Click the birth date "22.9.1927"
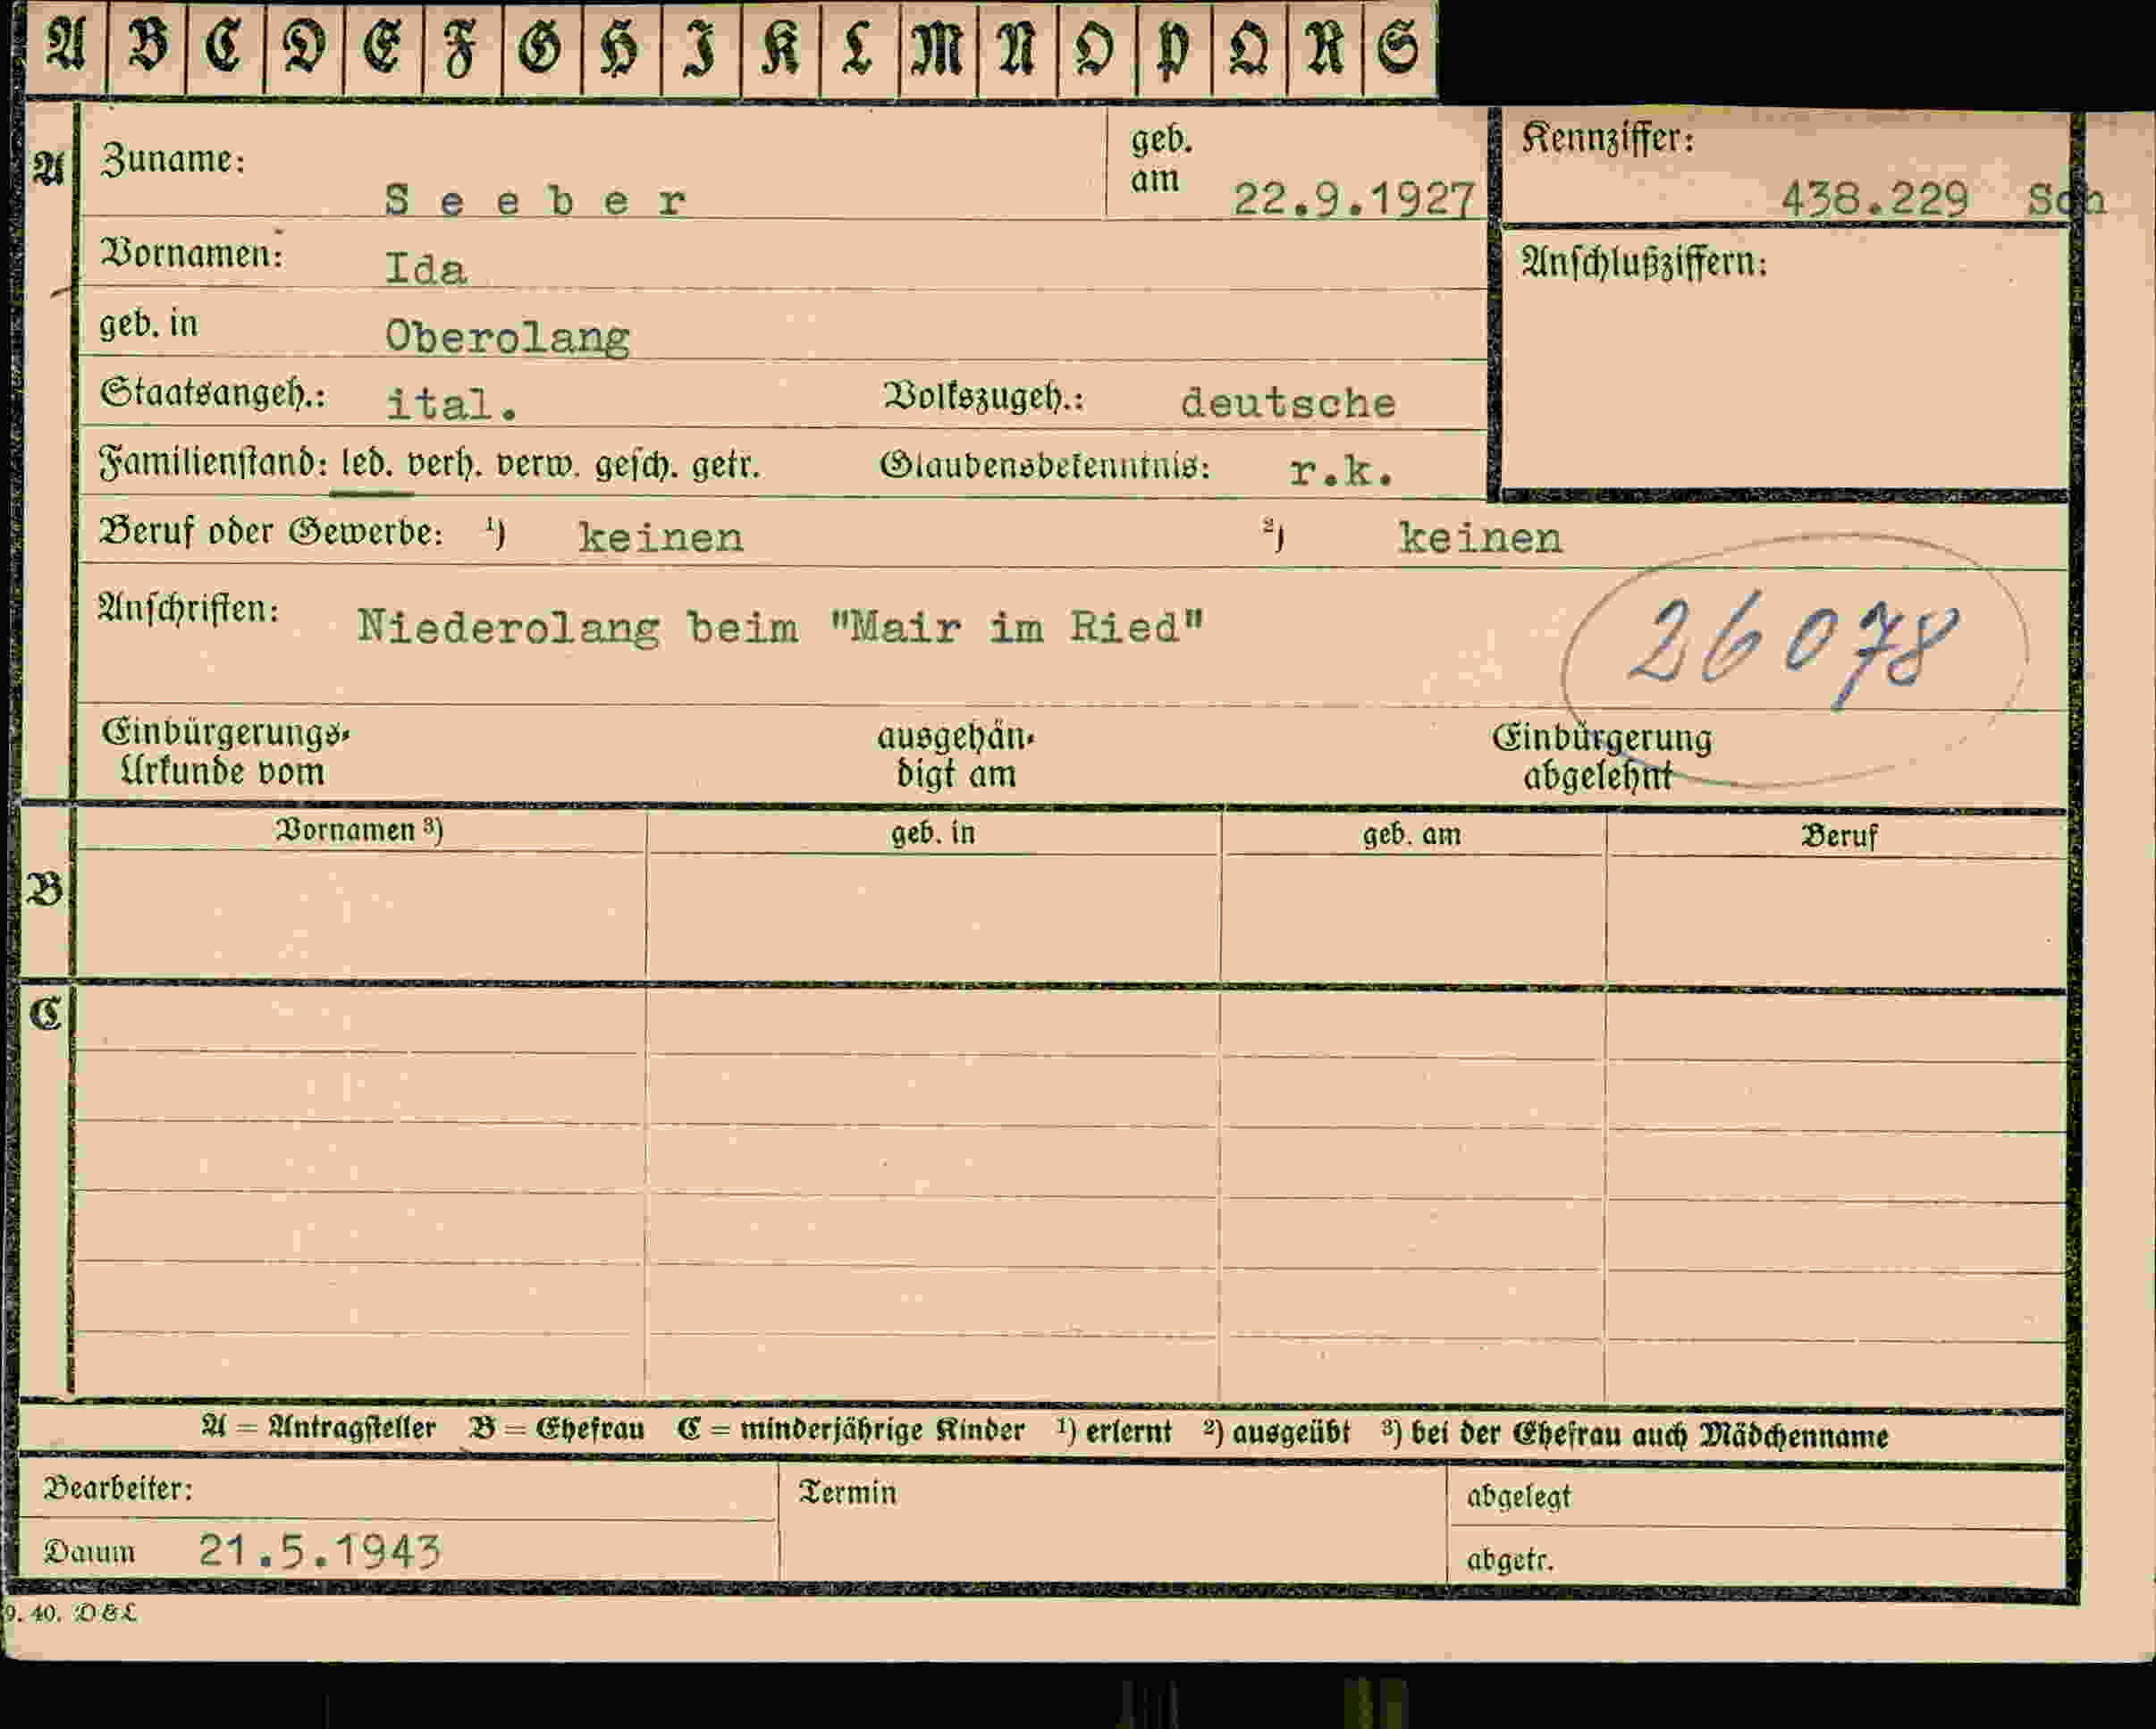Image resolution: width=2156 pixels, height=1729 pixels. [x=1354, y=199]
